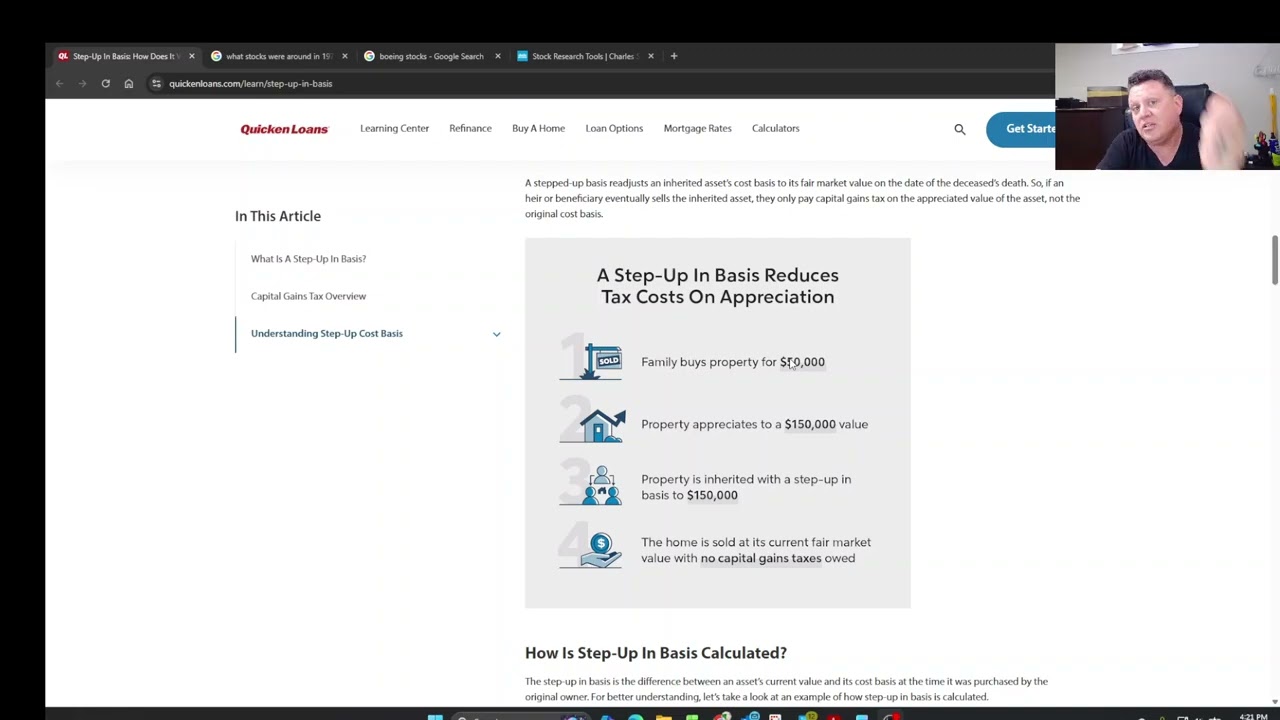
Task: Click 'A Step-Up In Basis Reduces Tax Costs' title
Action: (718, 286)
